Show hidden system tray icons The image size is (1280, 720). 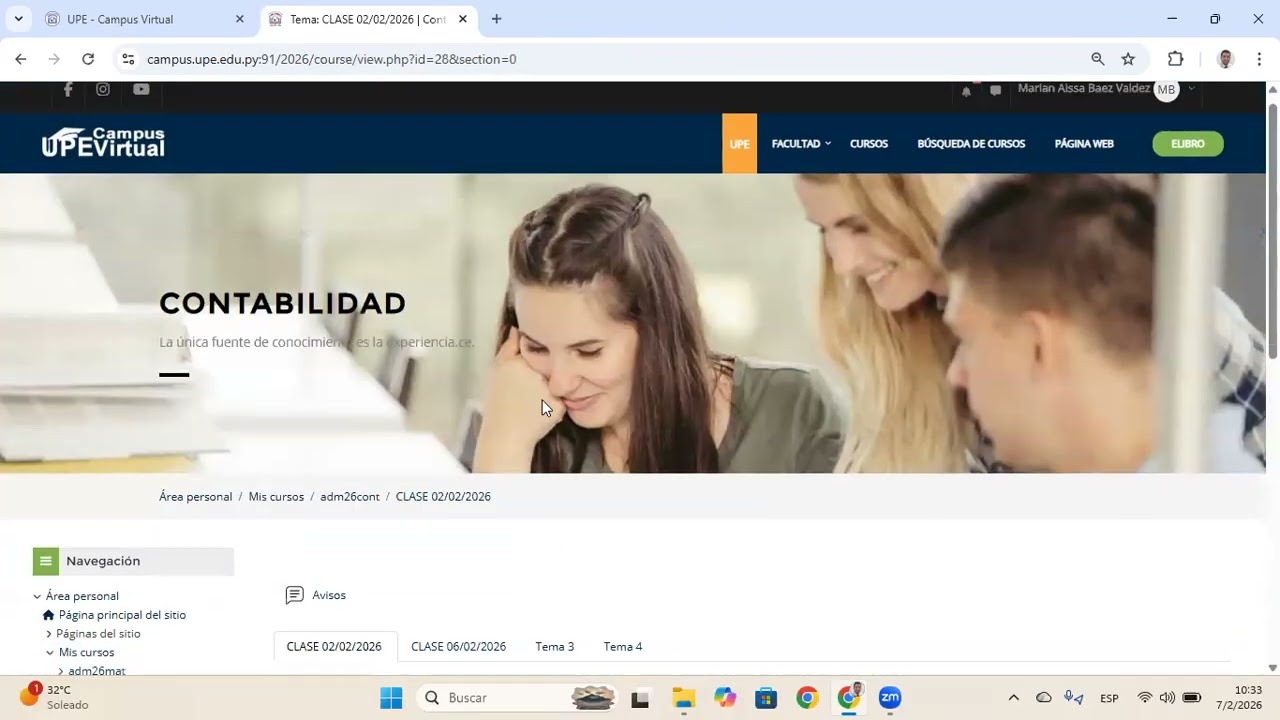point(1013,698)
